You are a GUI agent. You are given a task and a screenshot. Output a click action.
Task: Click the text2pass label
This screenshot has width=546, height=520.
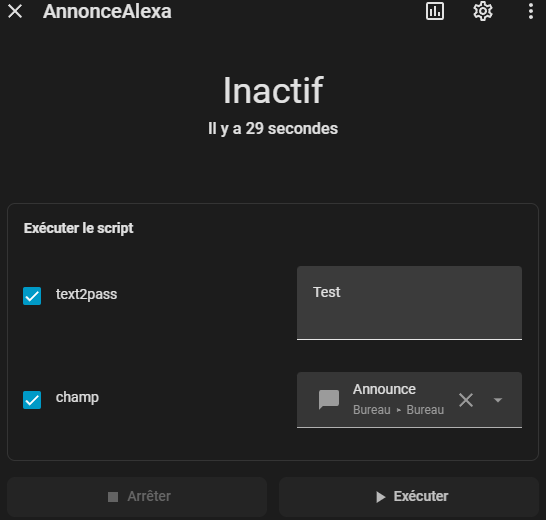(x=86, y=294)
